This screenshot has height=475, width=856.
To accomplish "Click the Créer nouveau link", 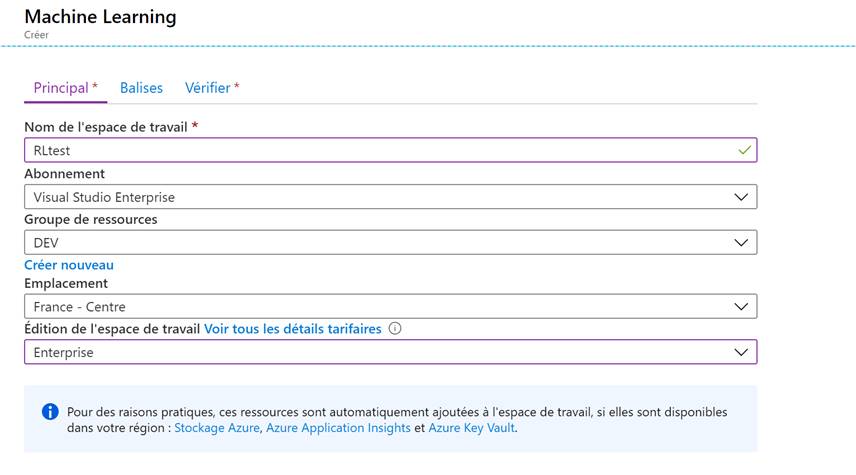I will [x=69, y=265].
